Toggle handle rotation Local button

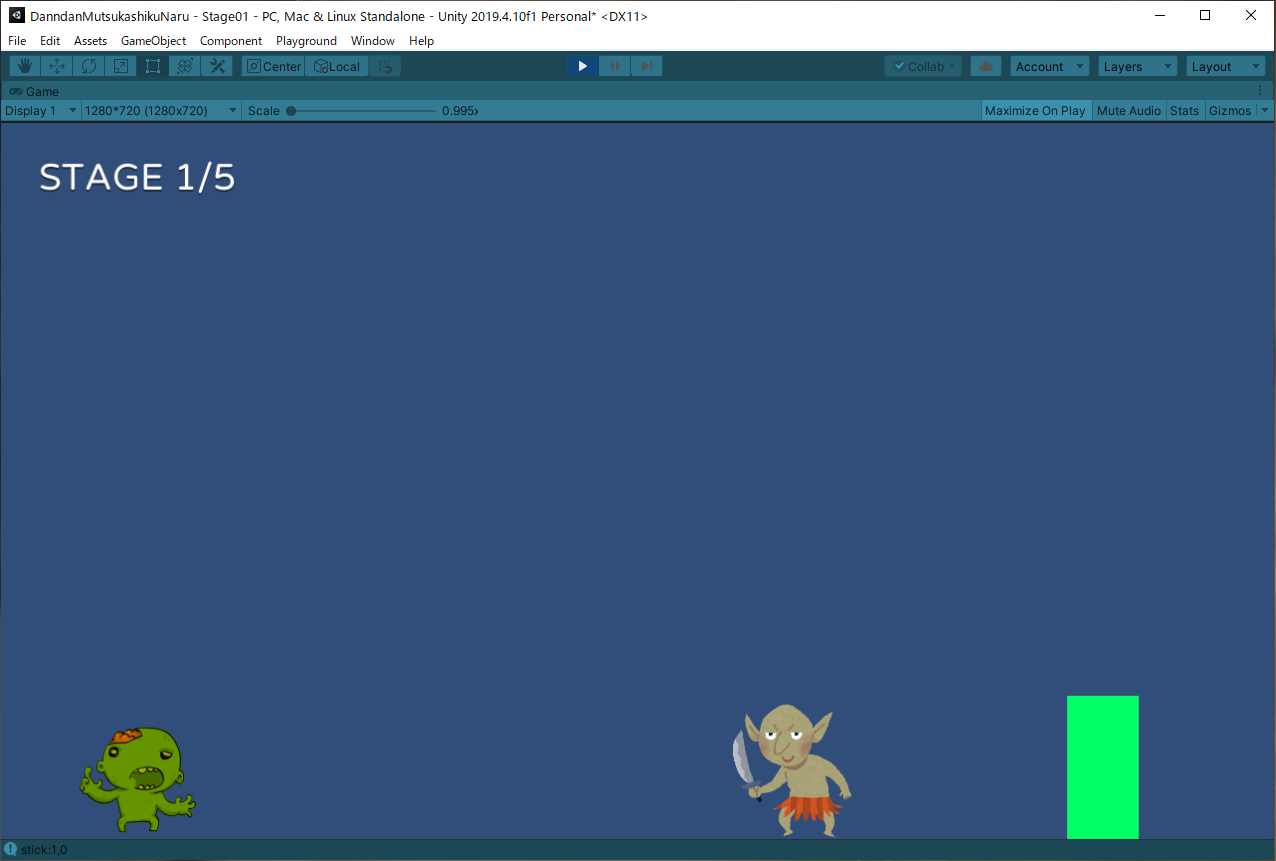[x=337, y=66]
